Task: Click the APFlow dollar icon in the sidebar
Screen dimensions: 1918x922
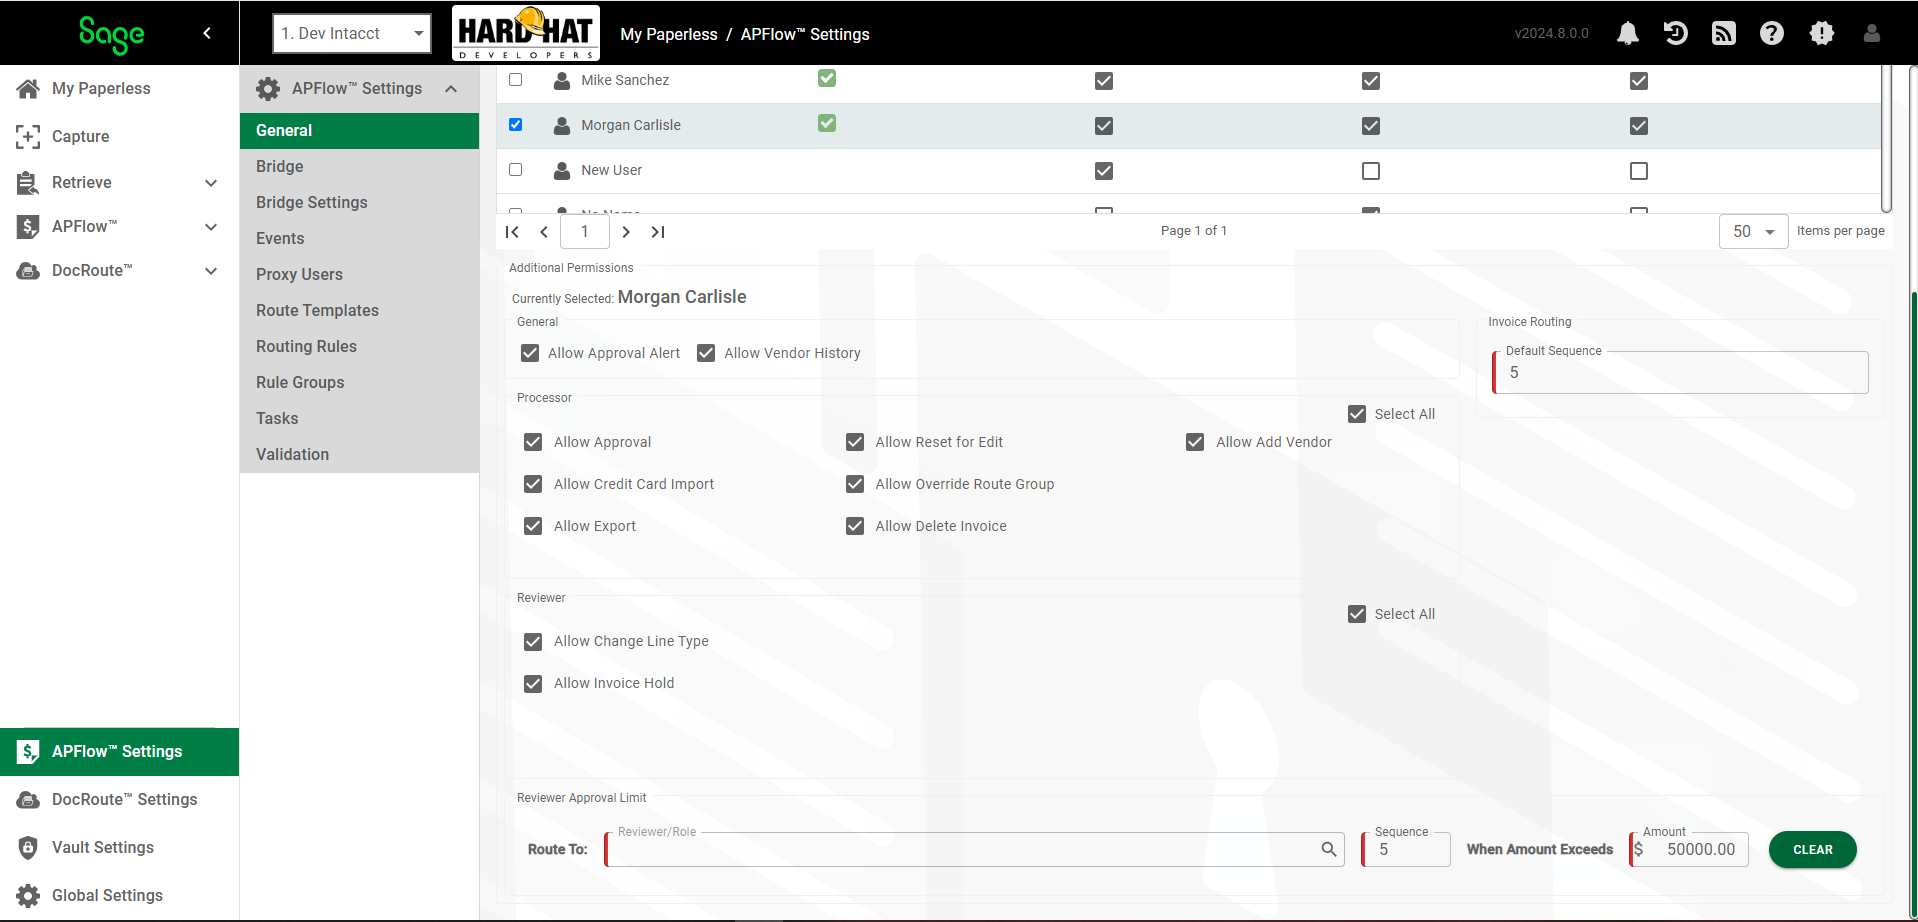Action: coord(28,226)
